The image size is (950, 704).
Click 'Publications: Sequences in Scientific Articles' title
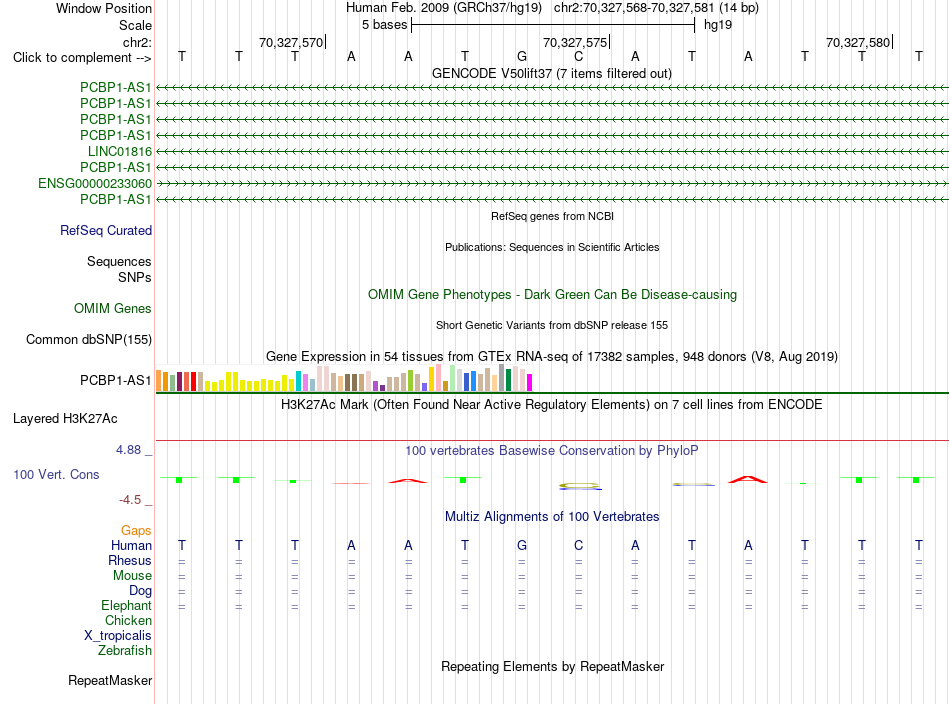point(552,247)
